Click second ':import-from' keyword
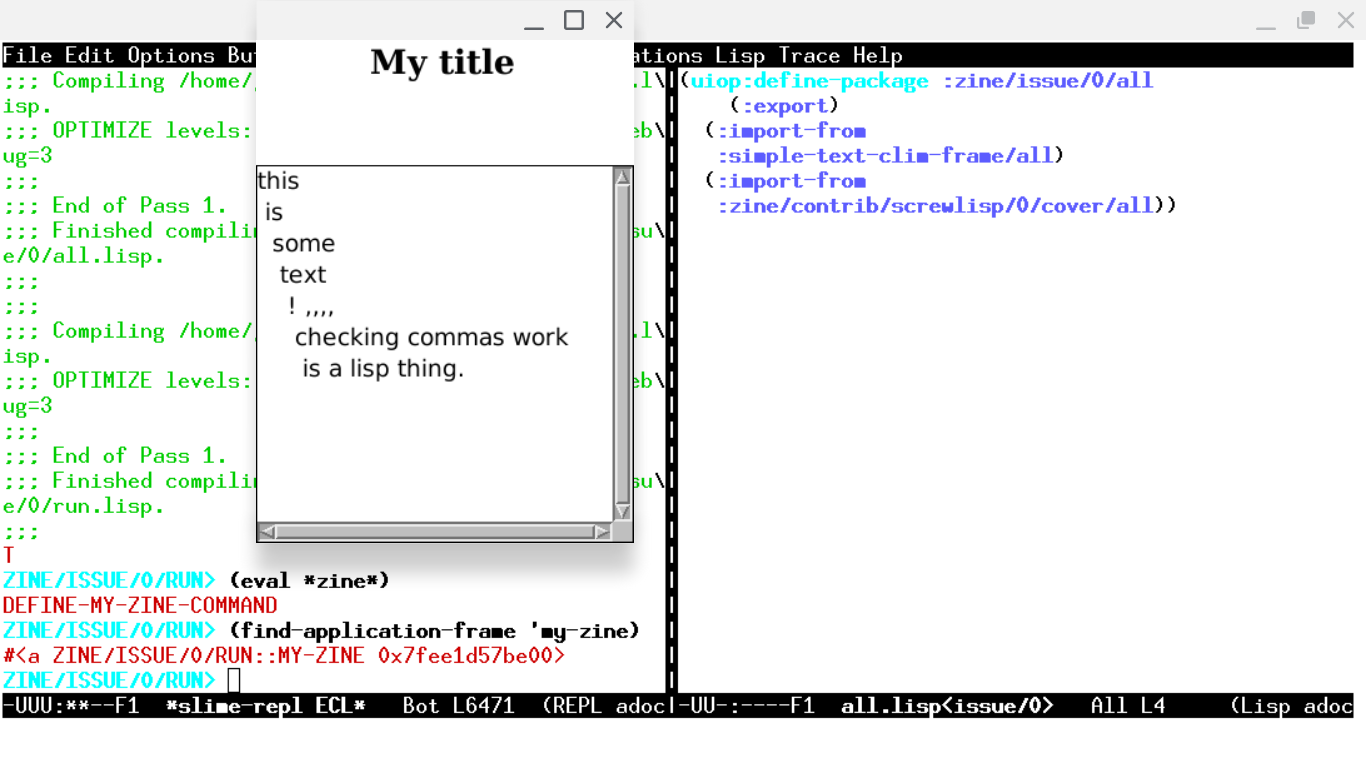Image resolution: width=1366 pixels, height=767 pixels. 790,181
